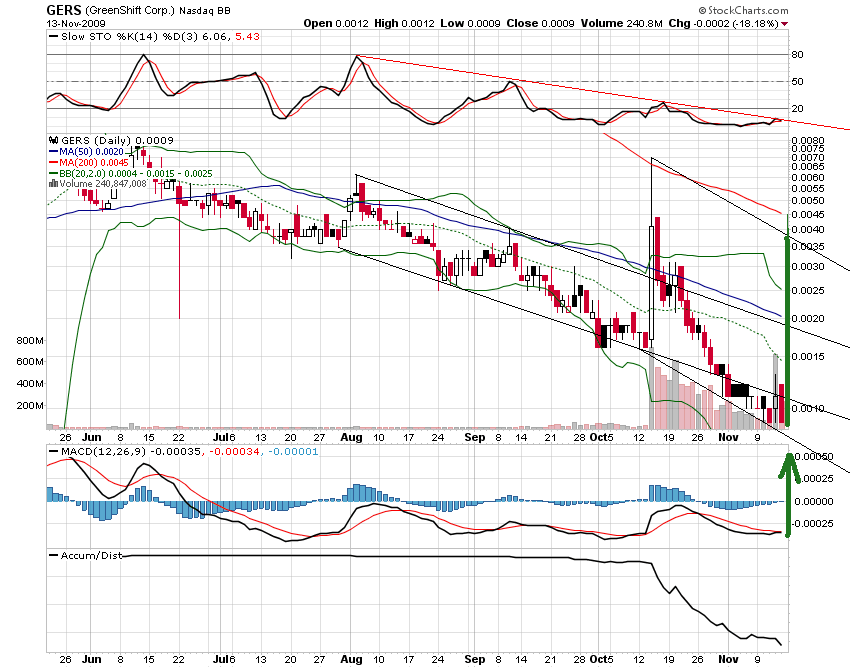Click the GERS ticker symbol in title

[64, 10]
